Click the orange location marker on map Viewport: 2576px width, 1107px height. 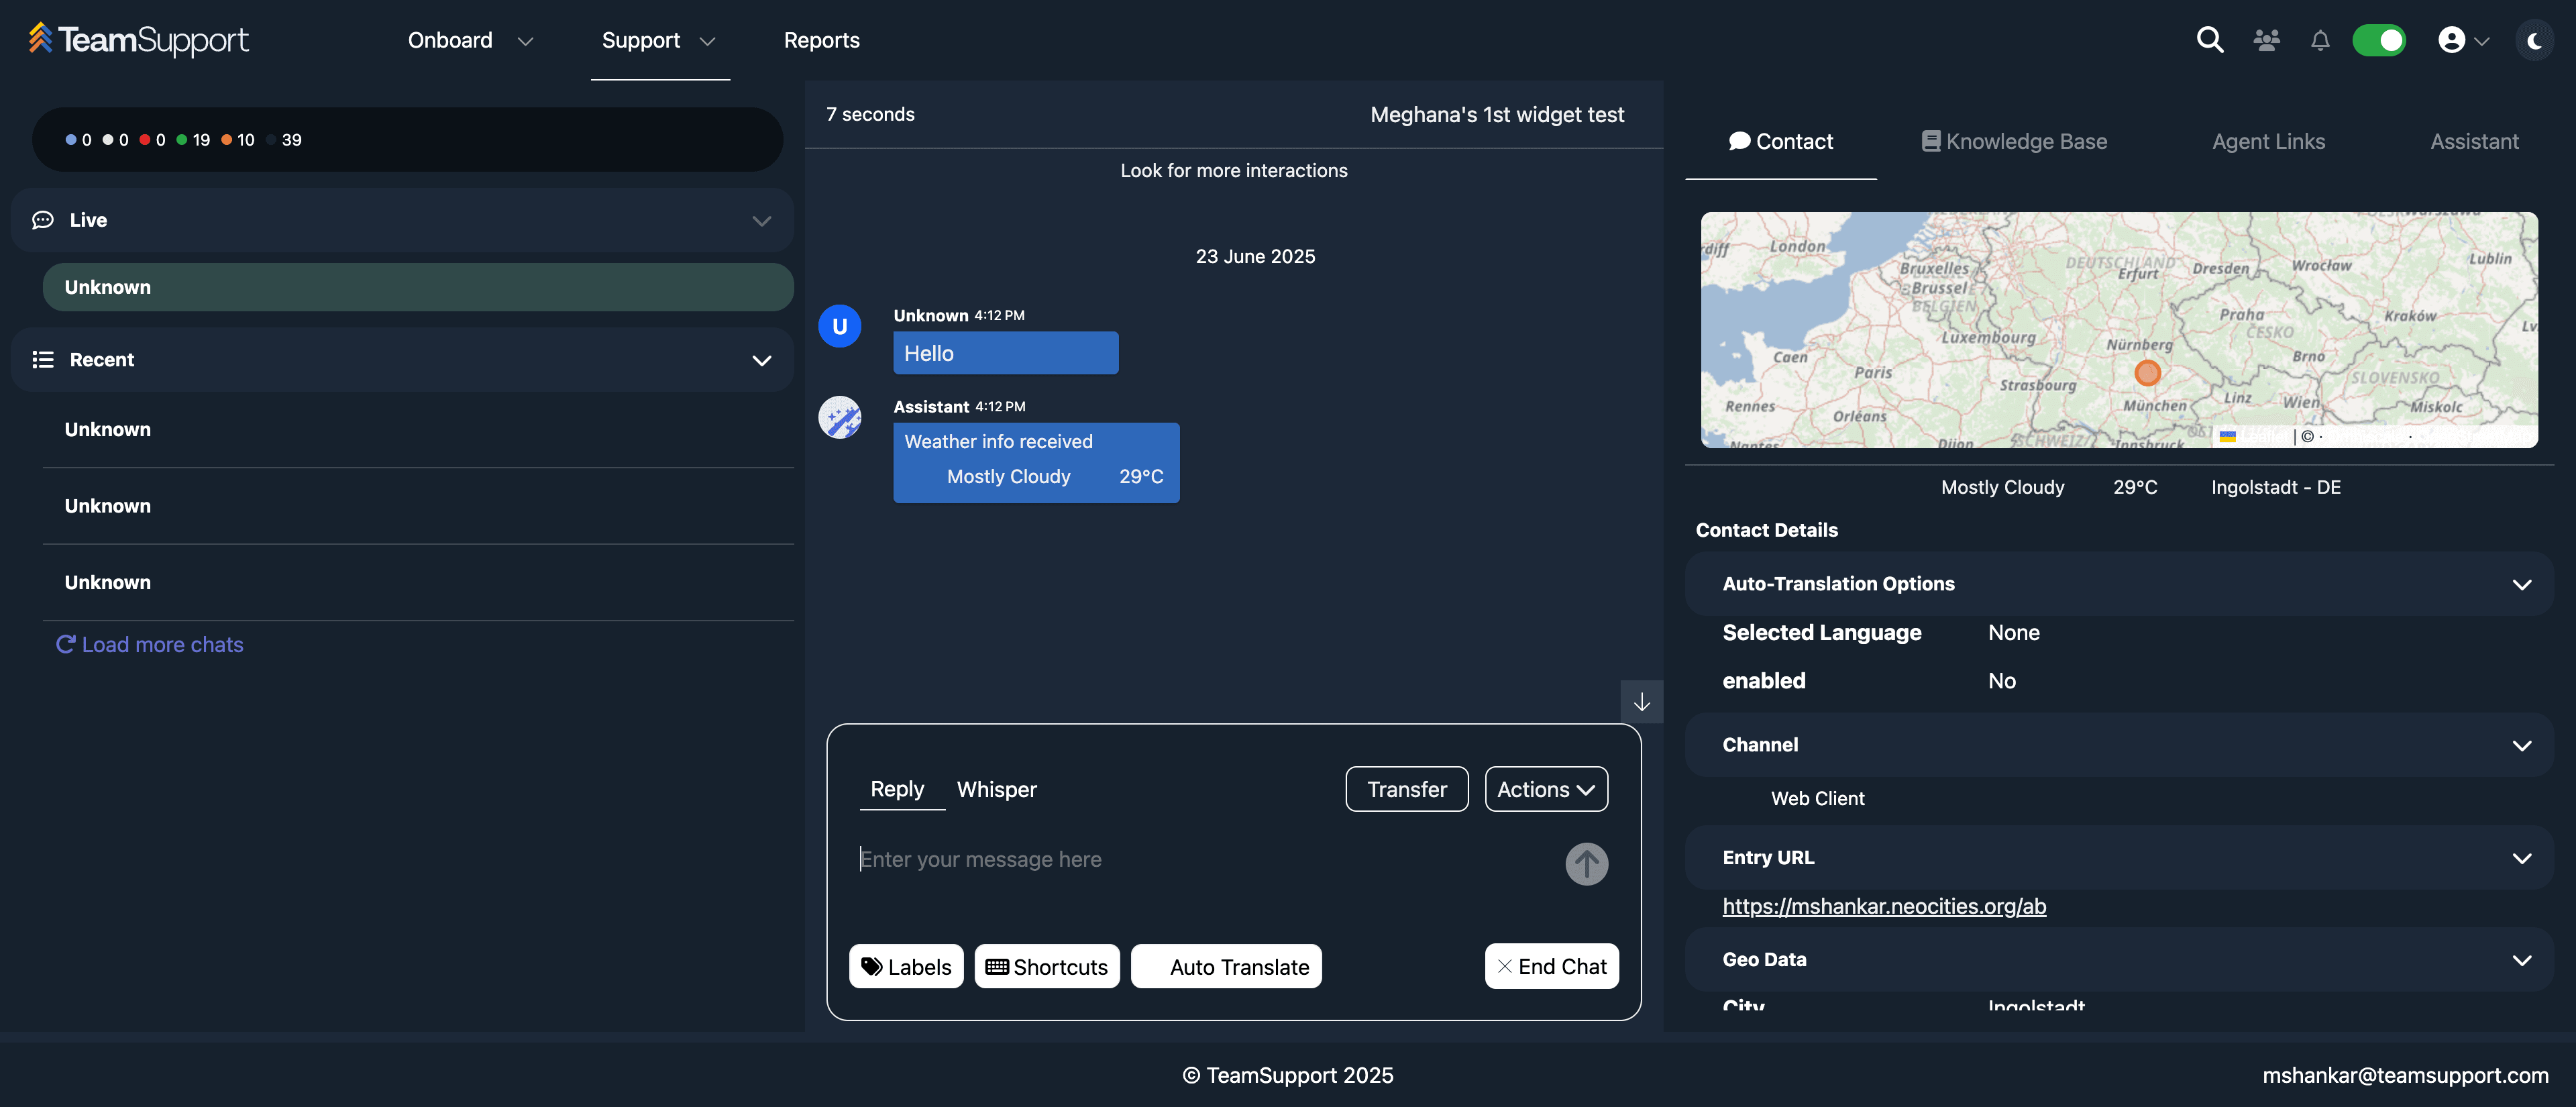pyautogui.click(x=2147, y=373)
